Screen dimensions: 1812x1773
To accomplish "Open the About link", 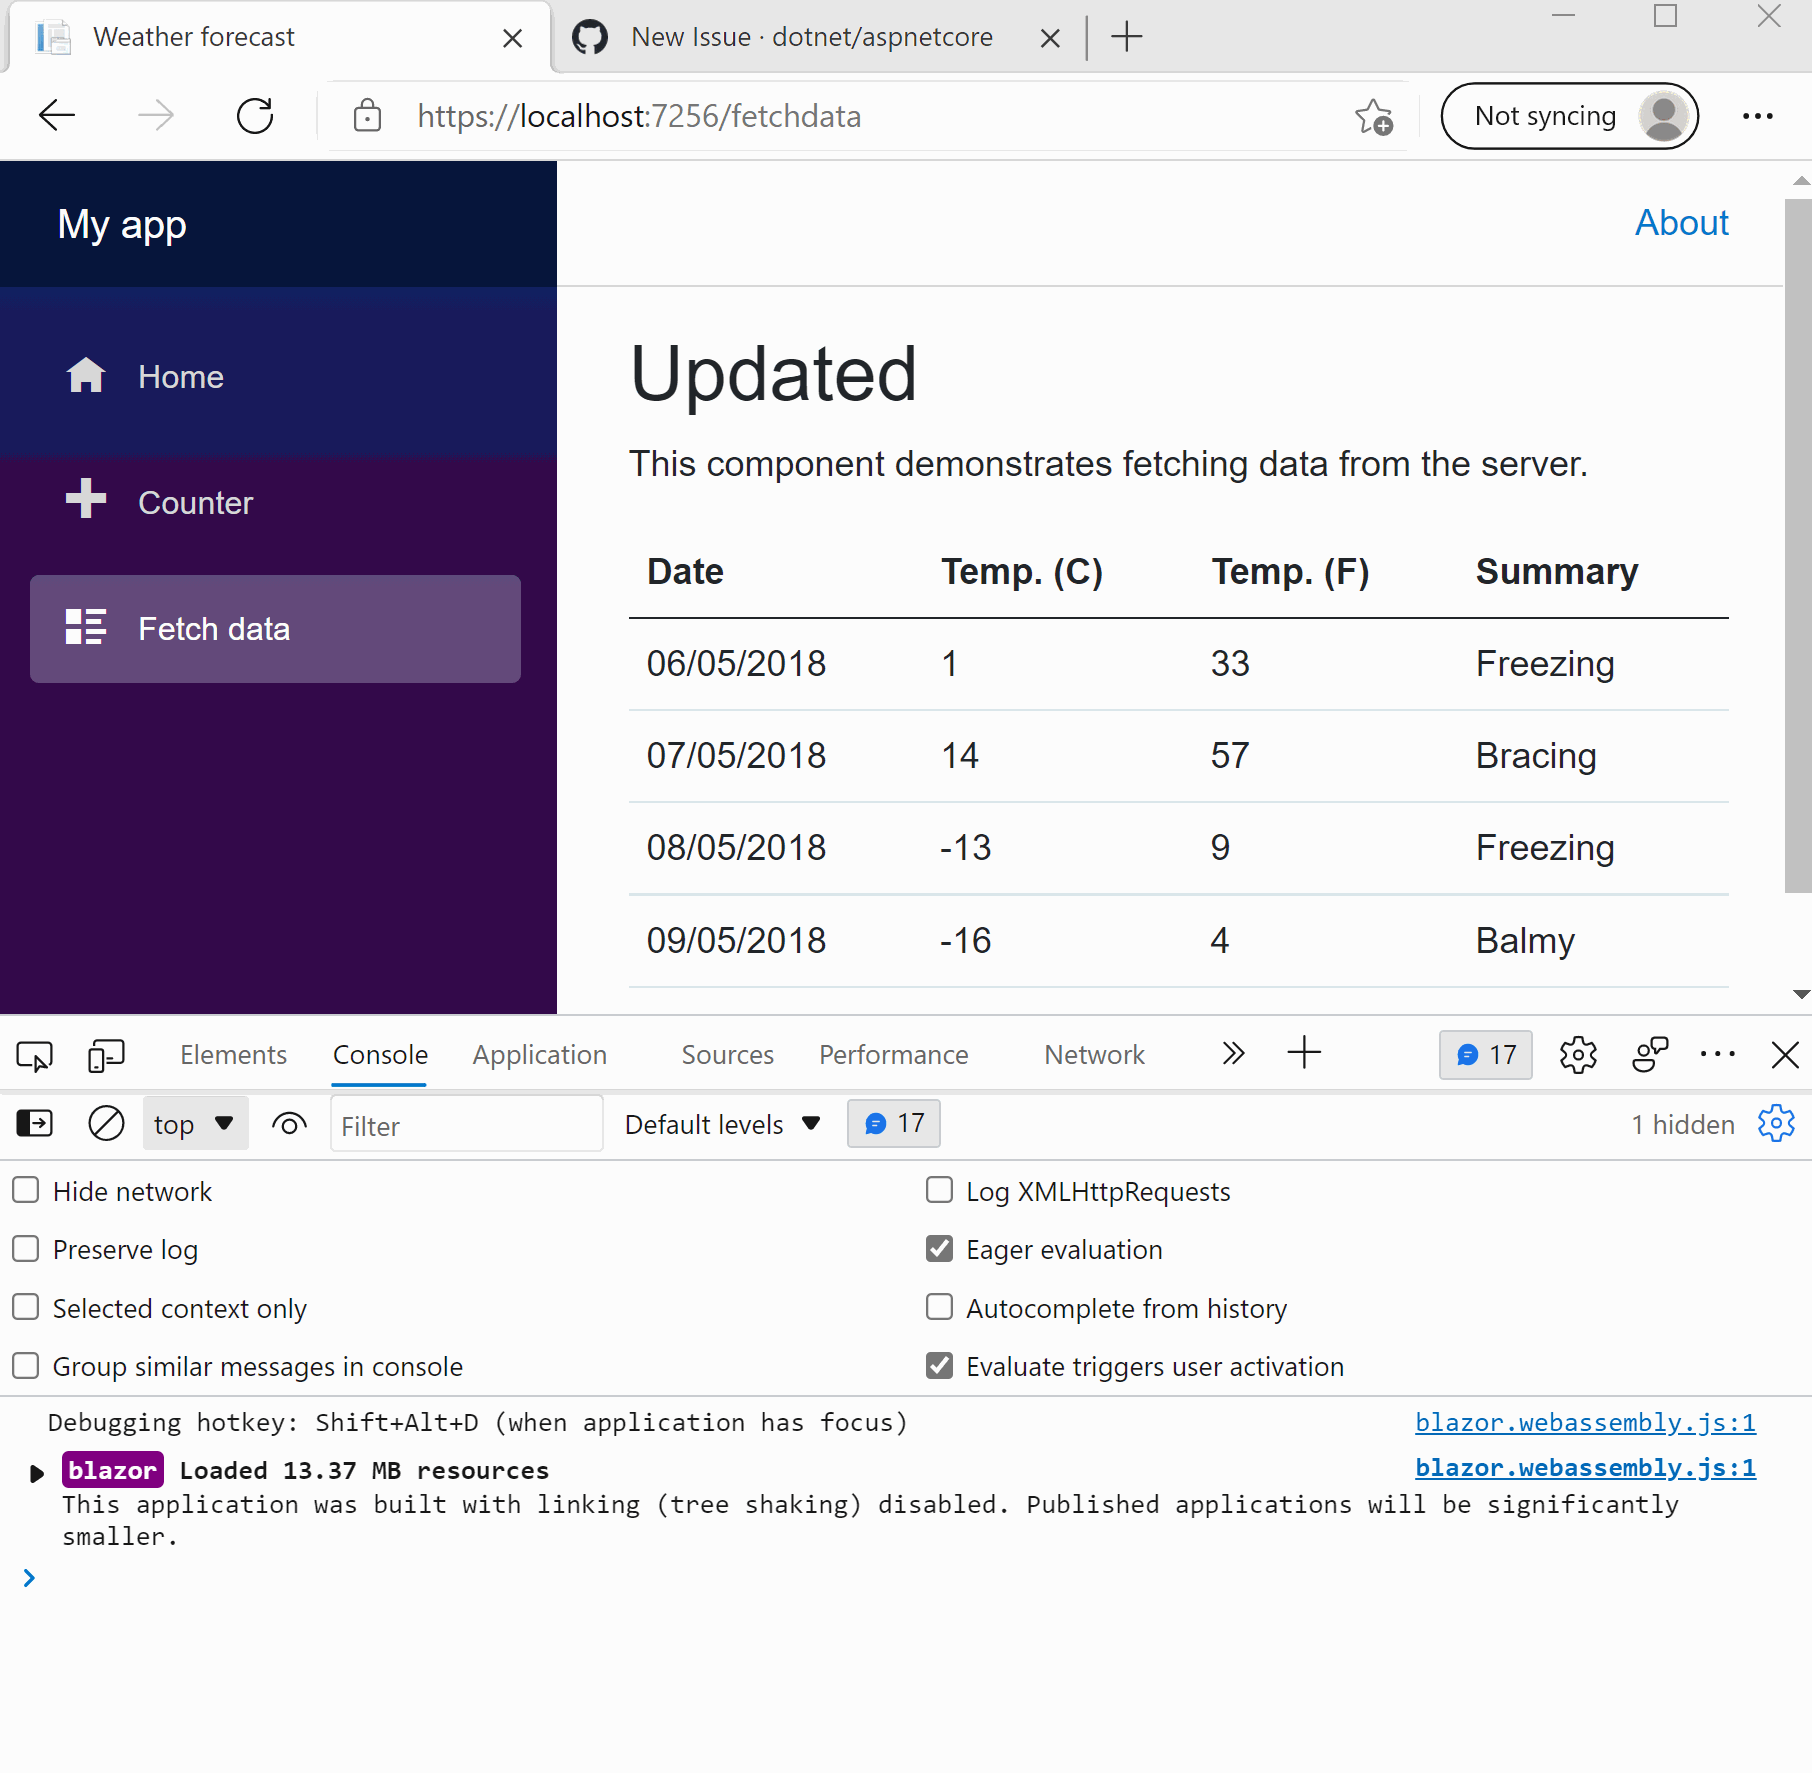I will pos(1681,222).
